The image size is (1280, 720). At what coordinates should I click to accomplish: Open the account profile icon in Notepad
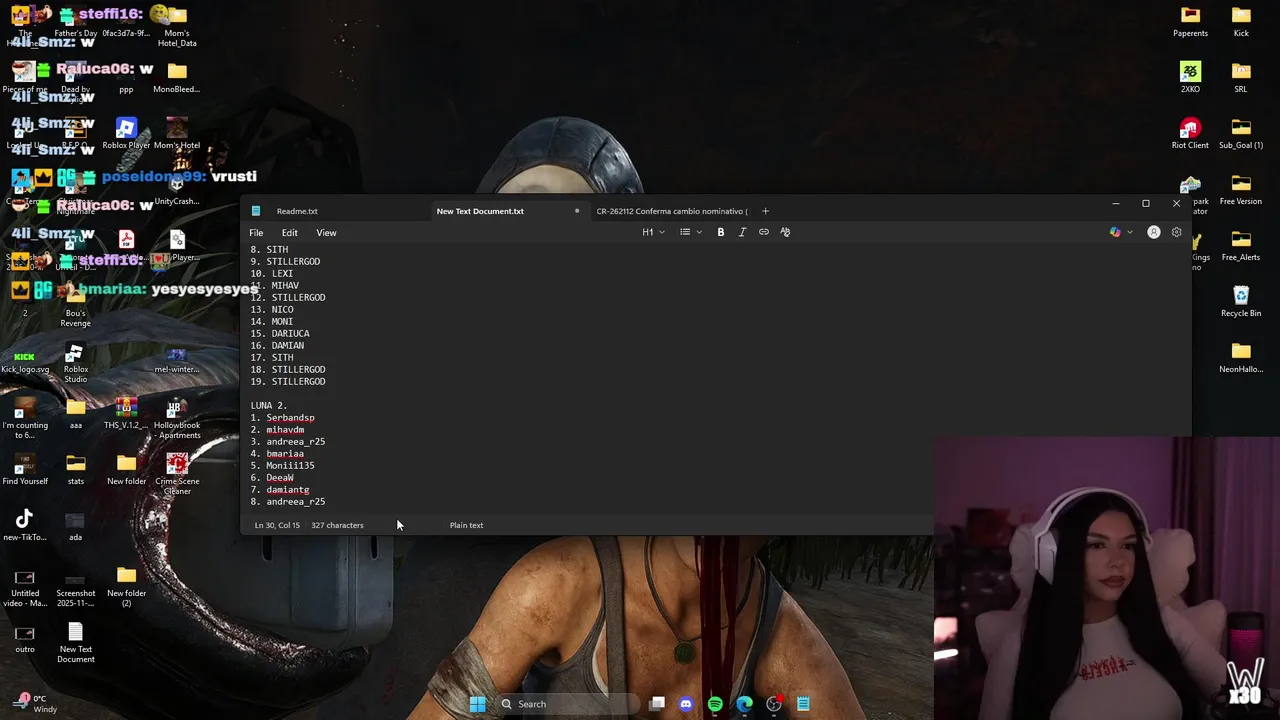[1154, 232]
